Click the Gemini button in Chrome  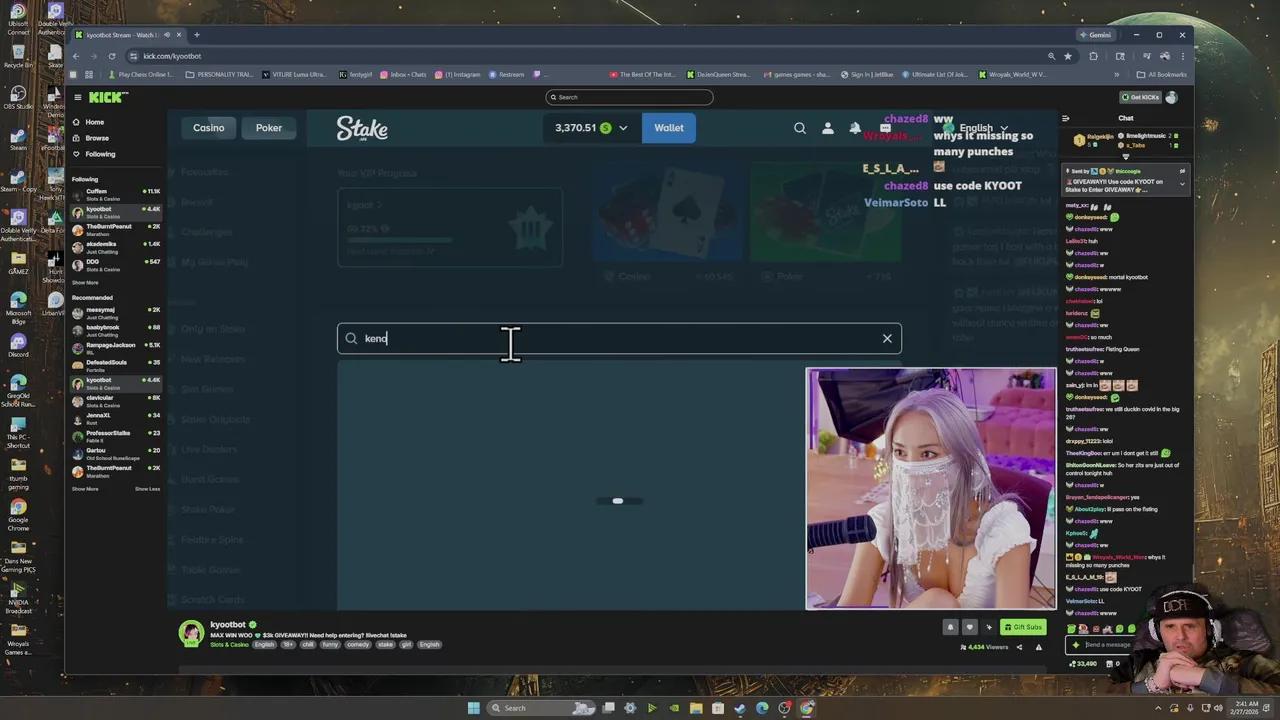click(1095, 35)
